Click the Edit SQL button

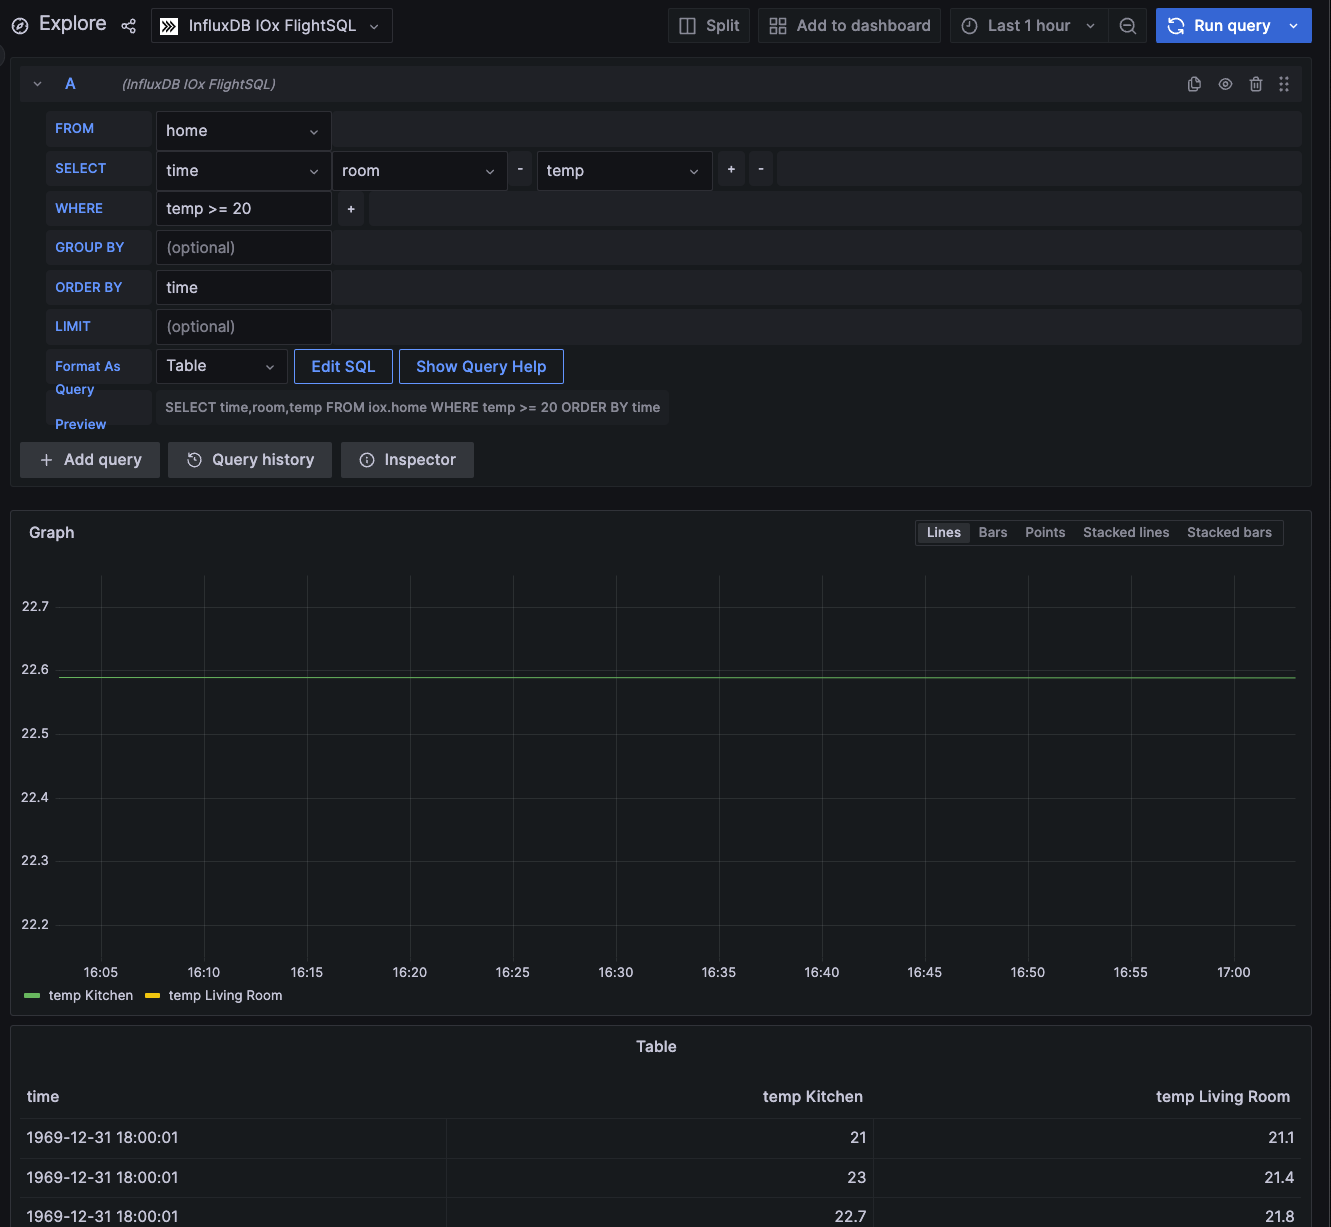(x=343, y=366)
